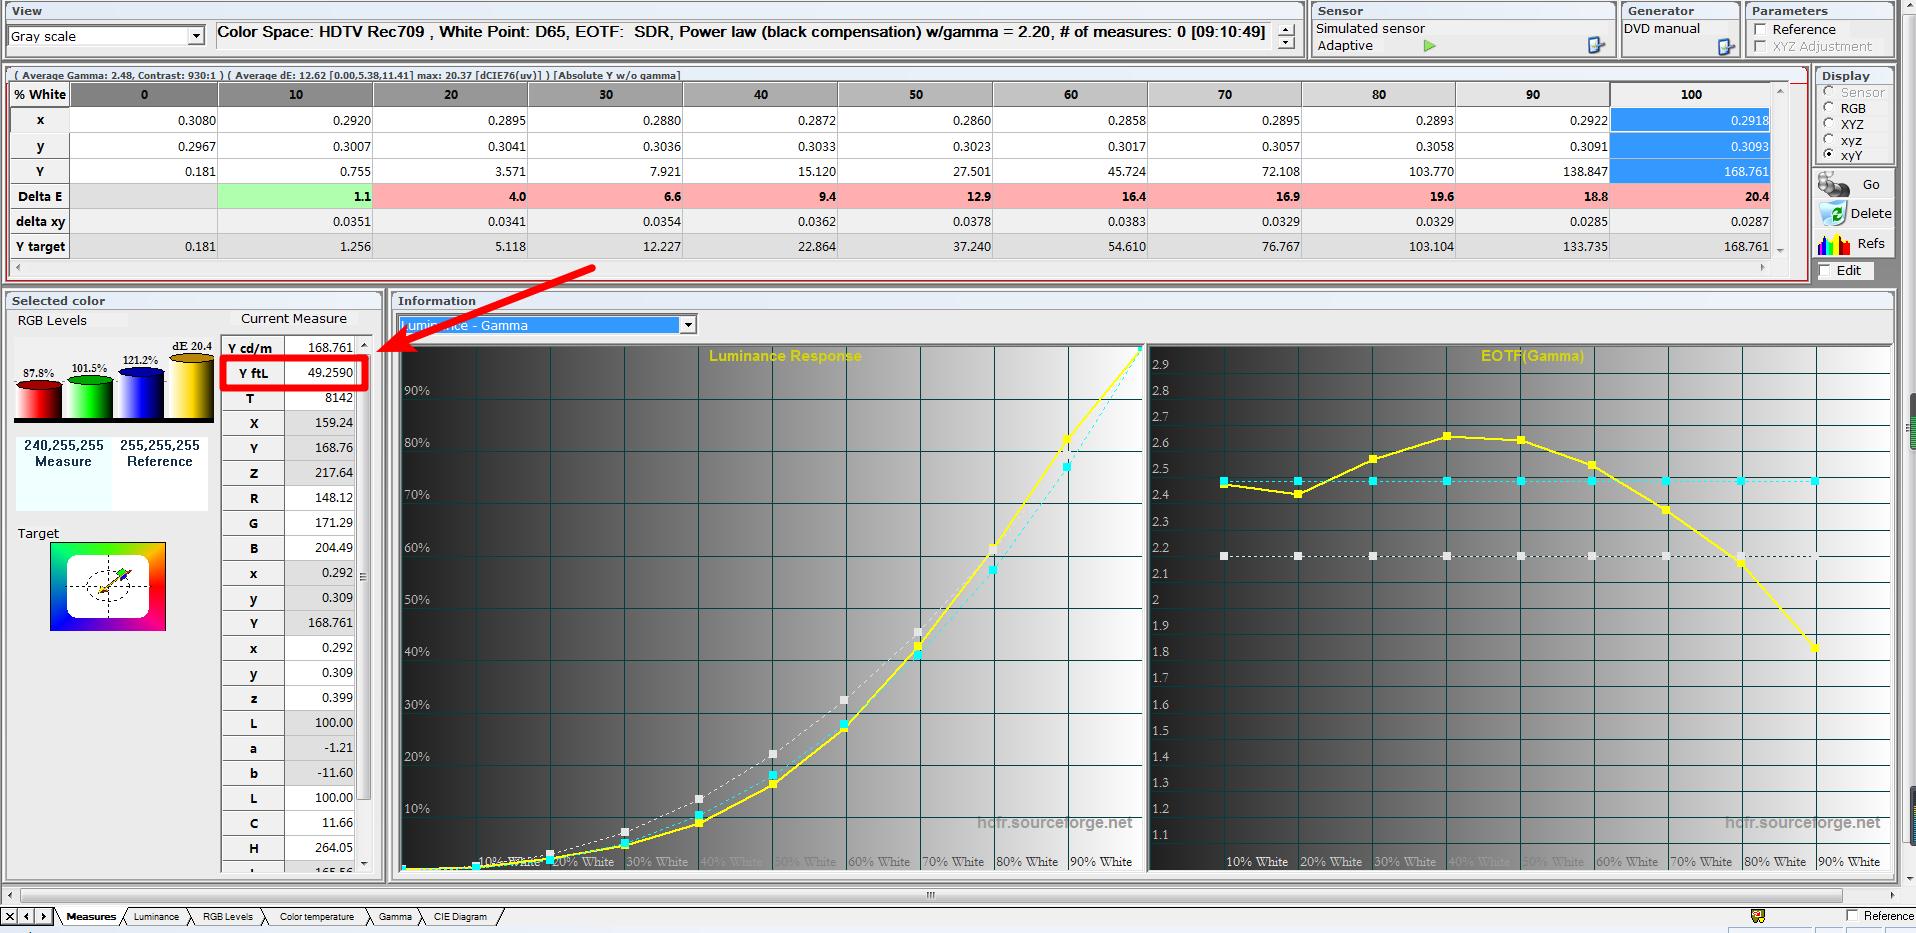
Task: Click the Y cell 27.501 for 50%
Action: click(x=916, y=171)
